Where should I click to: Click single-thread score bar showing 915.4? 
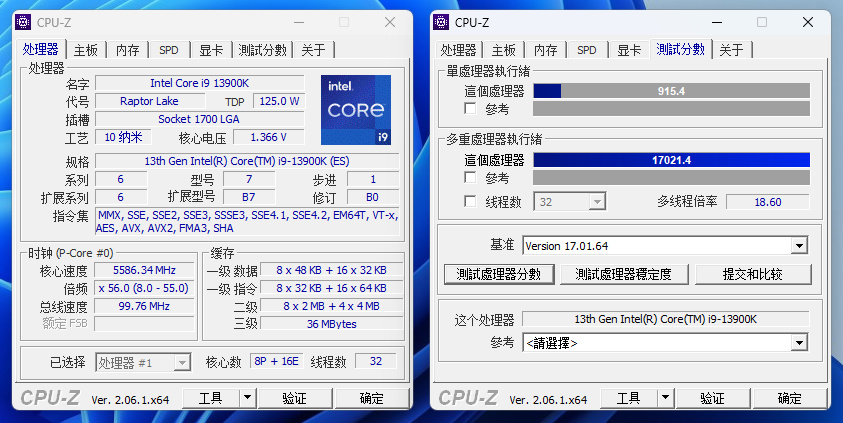(671, 91)
